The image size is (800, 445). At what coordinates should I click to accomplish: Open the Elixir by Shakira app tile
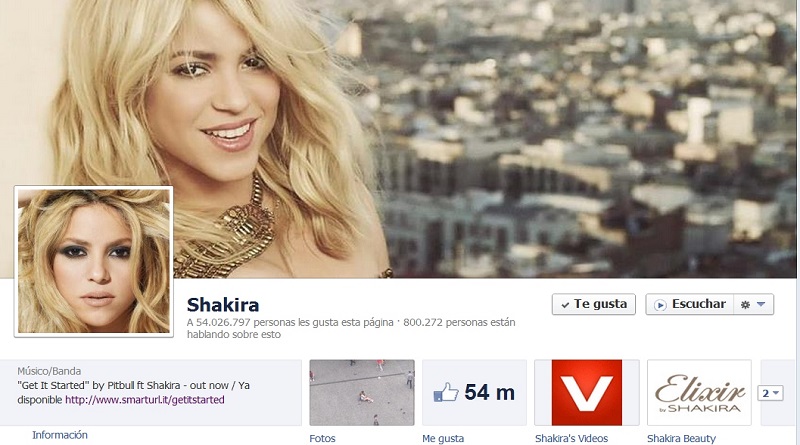[x=699, y=392]
